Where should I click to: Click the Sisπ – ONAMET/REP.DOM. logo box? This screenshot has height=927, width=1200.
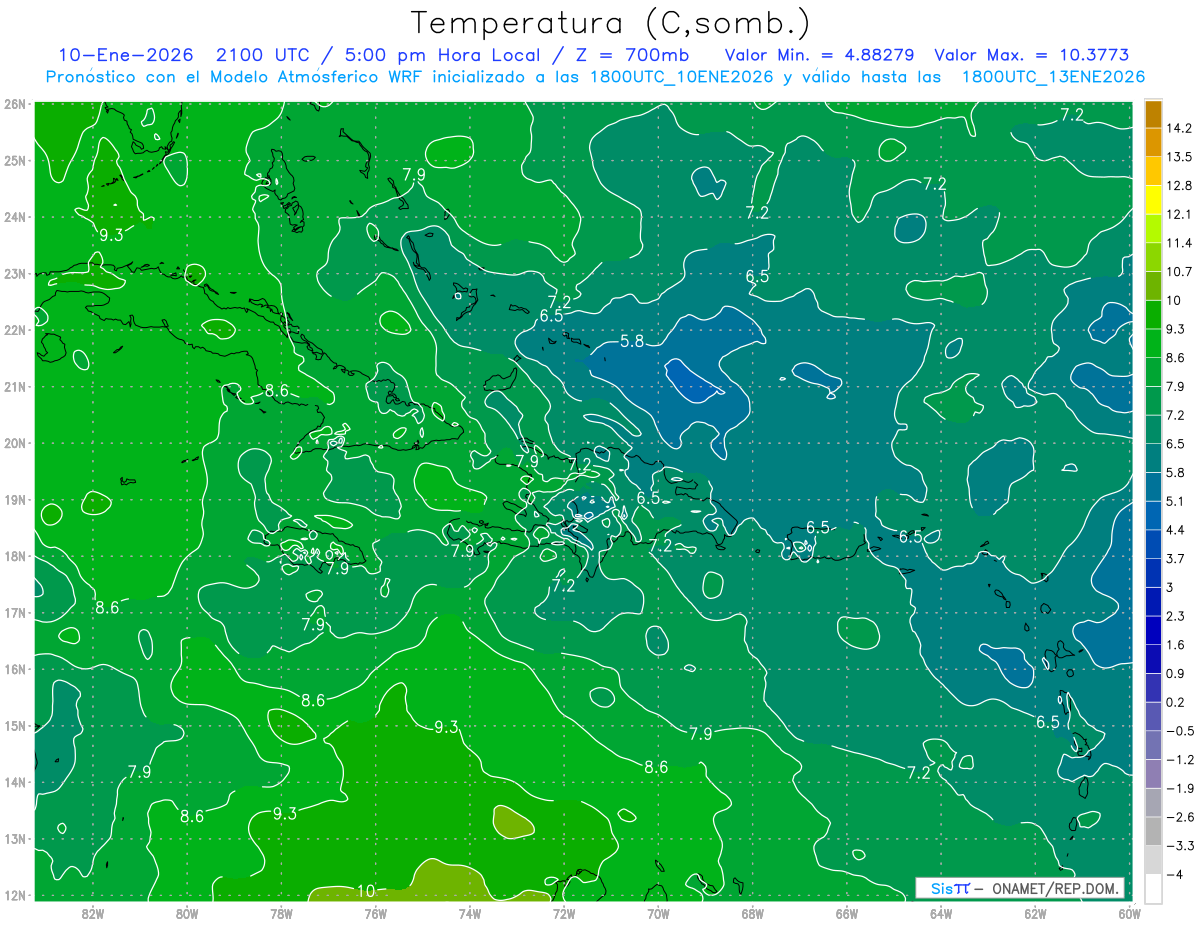[1020, 888]
